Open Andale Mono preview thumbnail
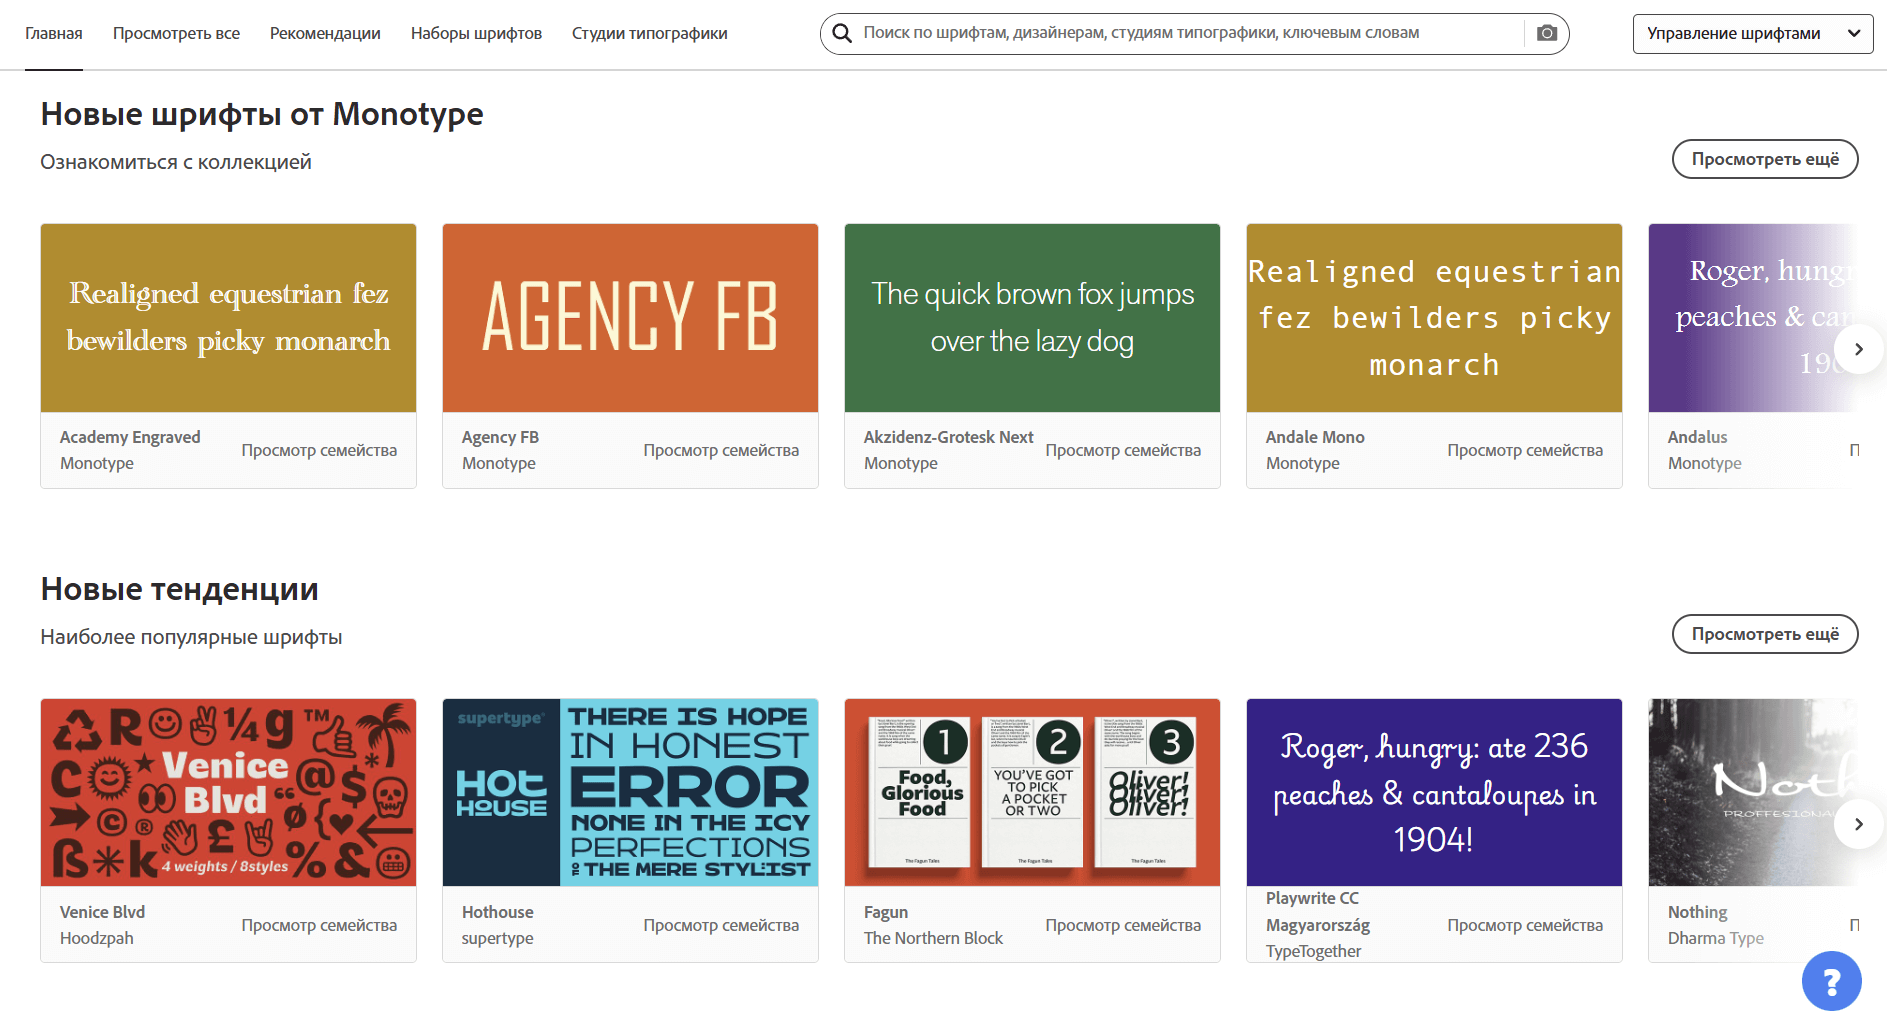Screen dimensions: 1887x1014 (1434, 318)
